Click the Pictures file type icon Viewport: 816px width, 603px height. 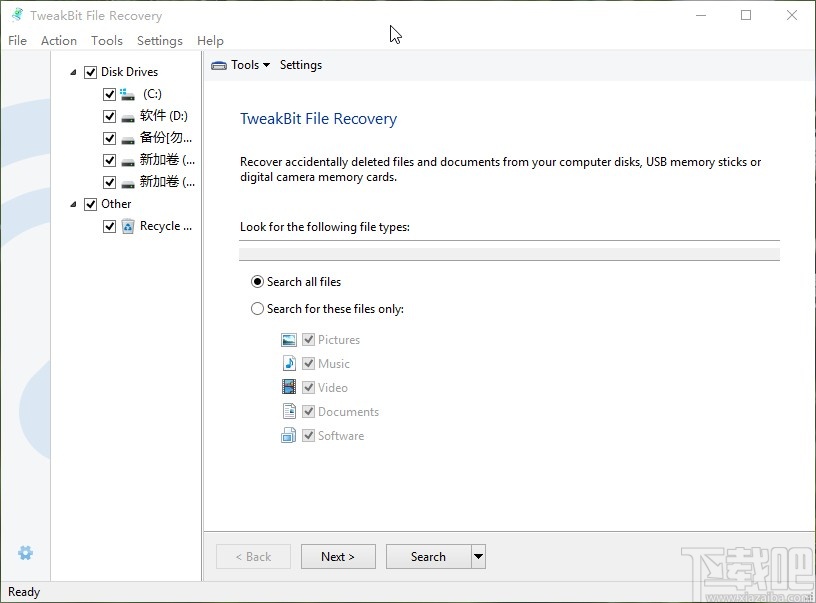[289, 340]
